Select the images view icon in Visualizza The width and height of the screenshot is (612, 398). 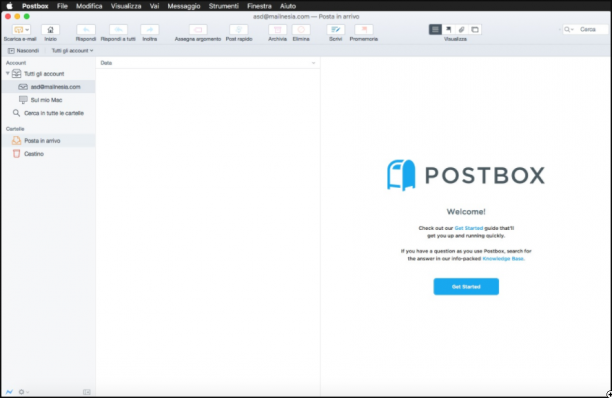pos(475,29)
